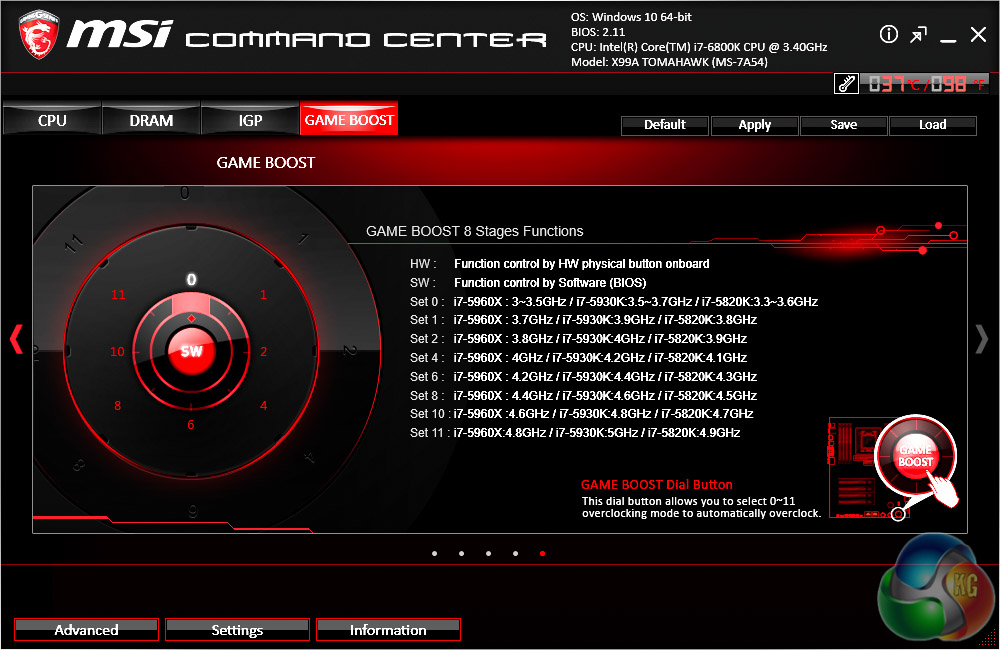Go to previous page with left arrow
The height and width of the screenshot is (650, 1000).
pyautogui.click(x=17, y=339)
